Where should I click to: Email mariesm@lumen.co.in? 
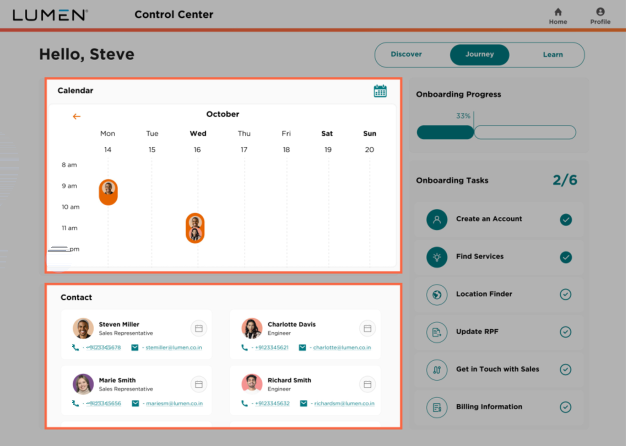coord(174,404)
